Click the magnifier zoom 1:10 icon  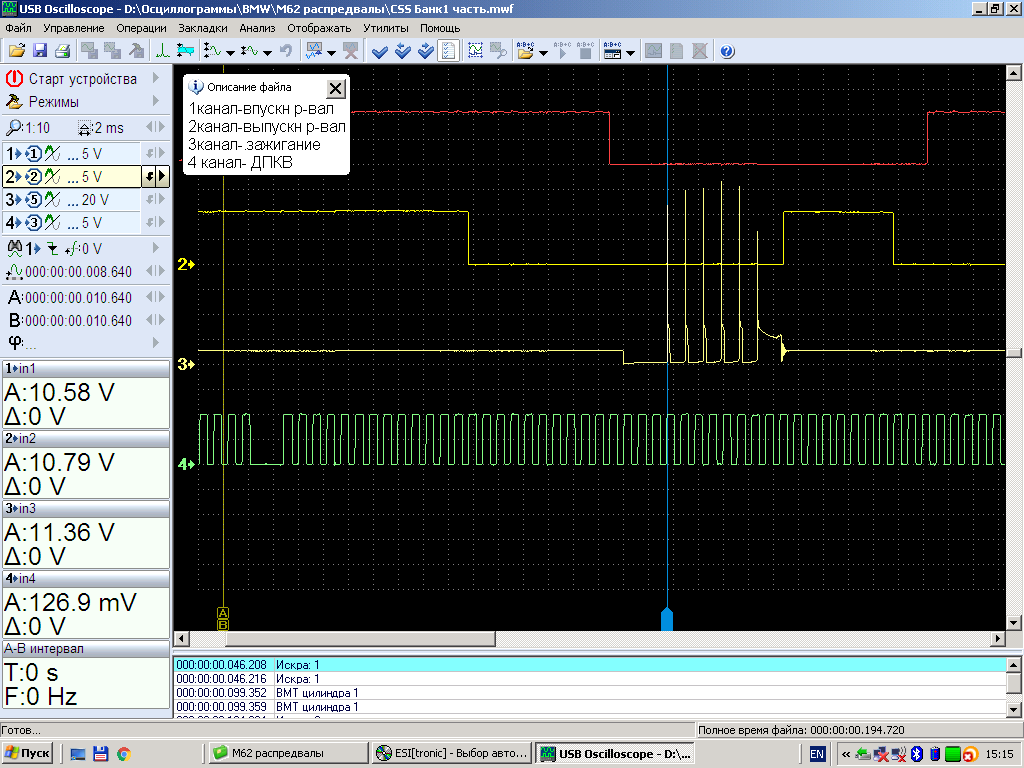pos(13,127)
